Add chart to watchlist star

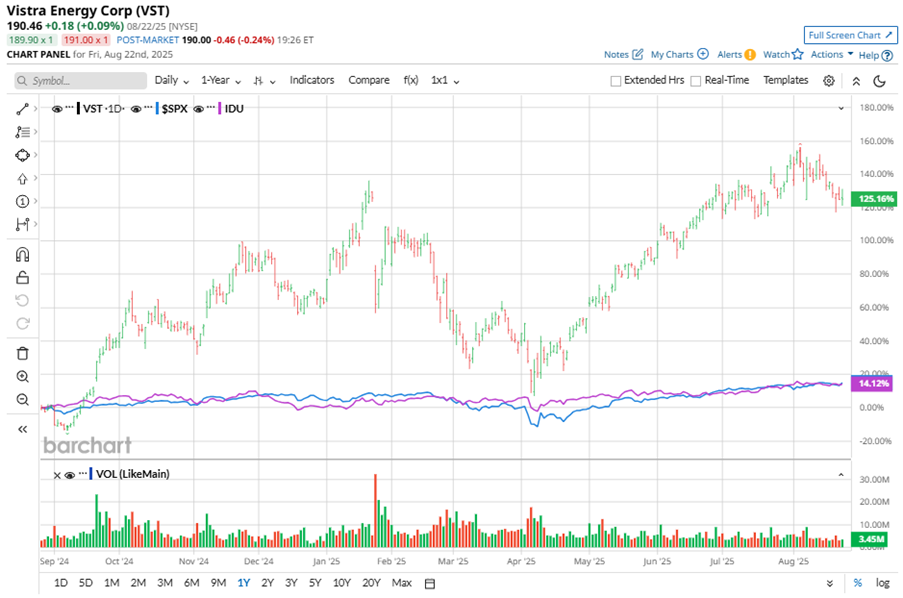pyautogui.click(x=798, y=54)
